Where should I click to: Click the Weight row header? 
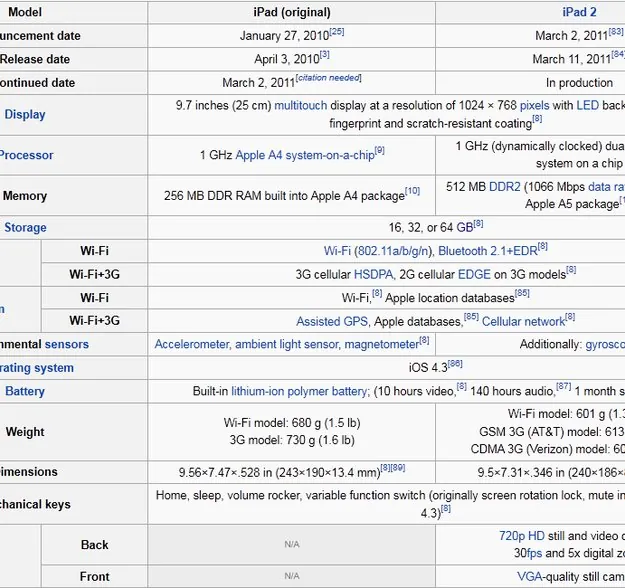(25, 432)
